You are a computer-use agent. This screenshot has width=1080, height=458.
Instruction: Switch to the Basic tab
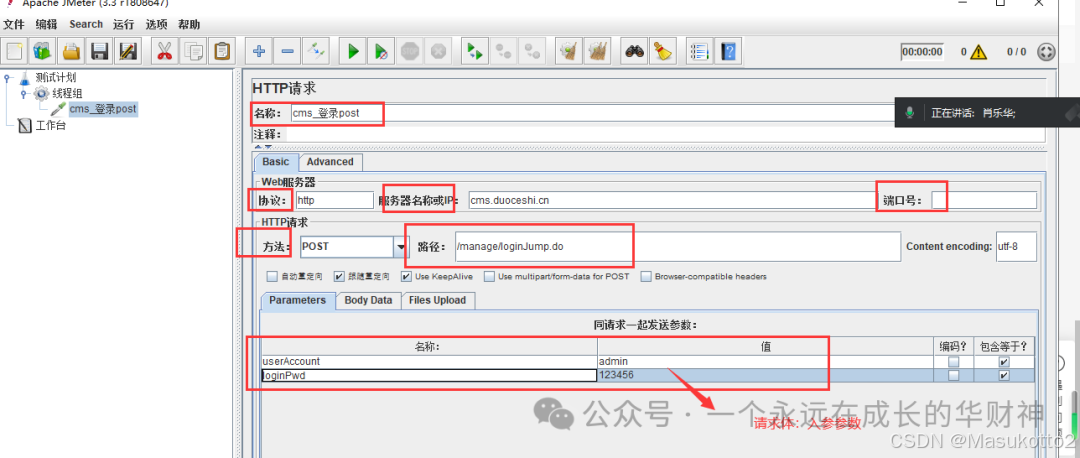(276, 162)
